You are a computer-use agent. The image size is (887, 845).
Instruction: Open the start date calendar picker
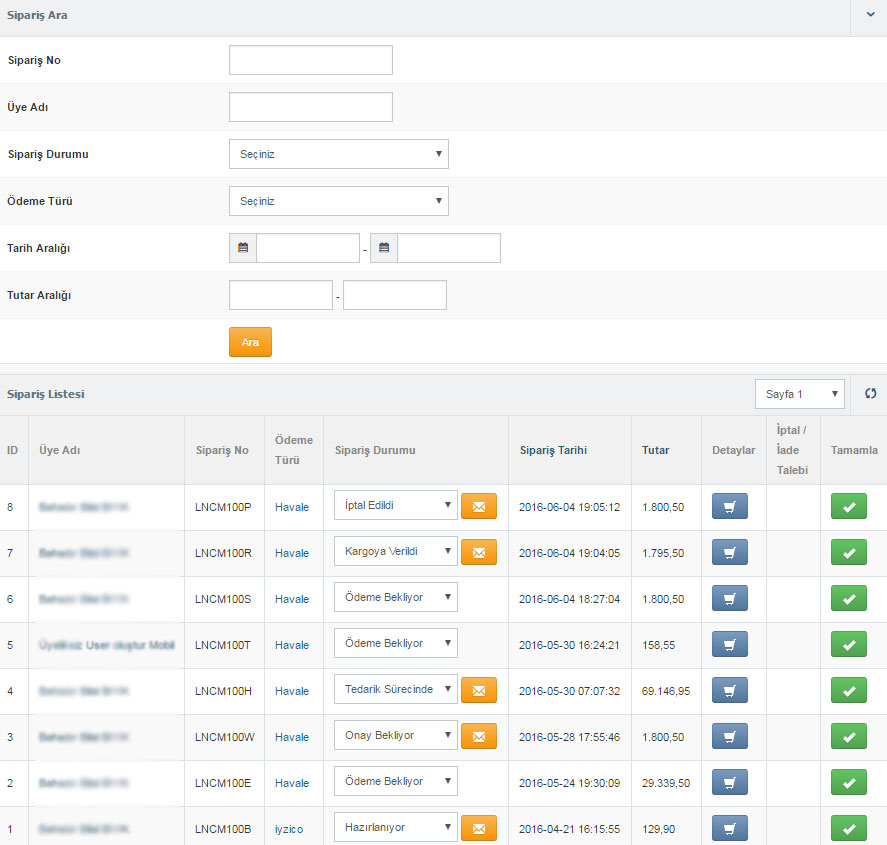243,248
